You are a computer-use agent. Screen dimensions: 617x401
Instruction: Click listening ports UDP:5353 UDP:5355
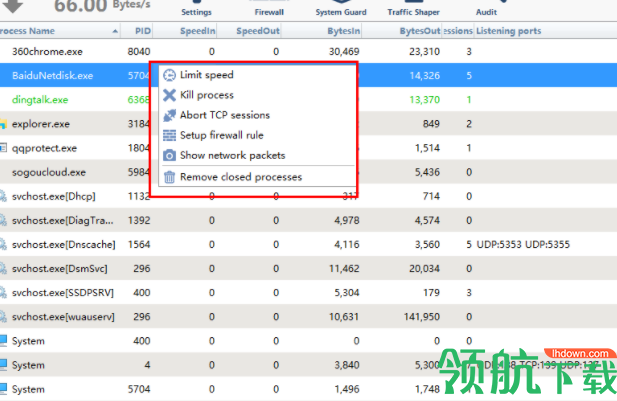pyautogui.click(x=523, y=244)
